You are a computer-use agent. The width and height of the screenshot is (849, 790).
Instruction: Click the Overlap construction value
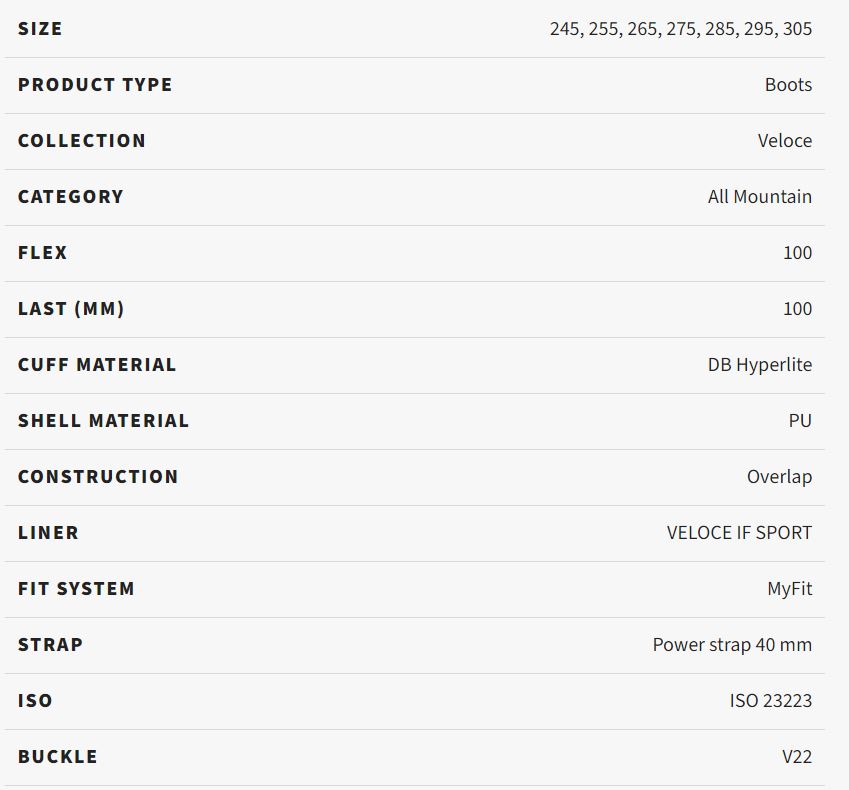coord(779,477)
